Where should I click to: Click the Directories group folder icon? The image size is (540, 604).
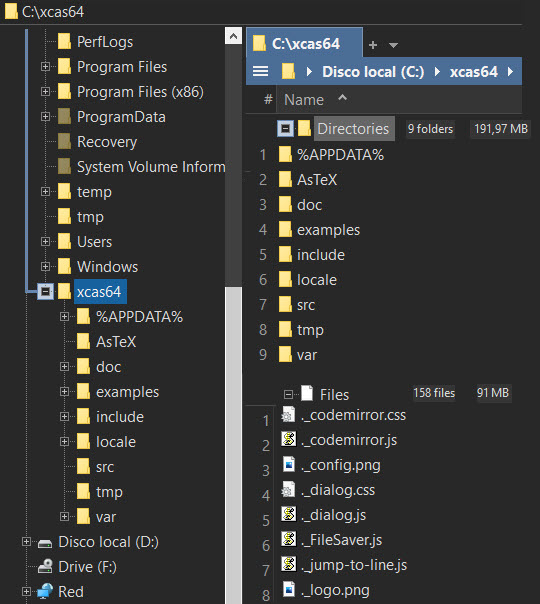tap(304, 128)
